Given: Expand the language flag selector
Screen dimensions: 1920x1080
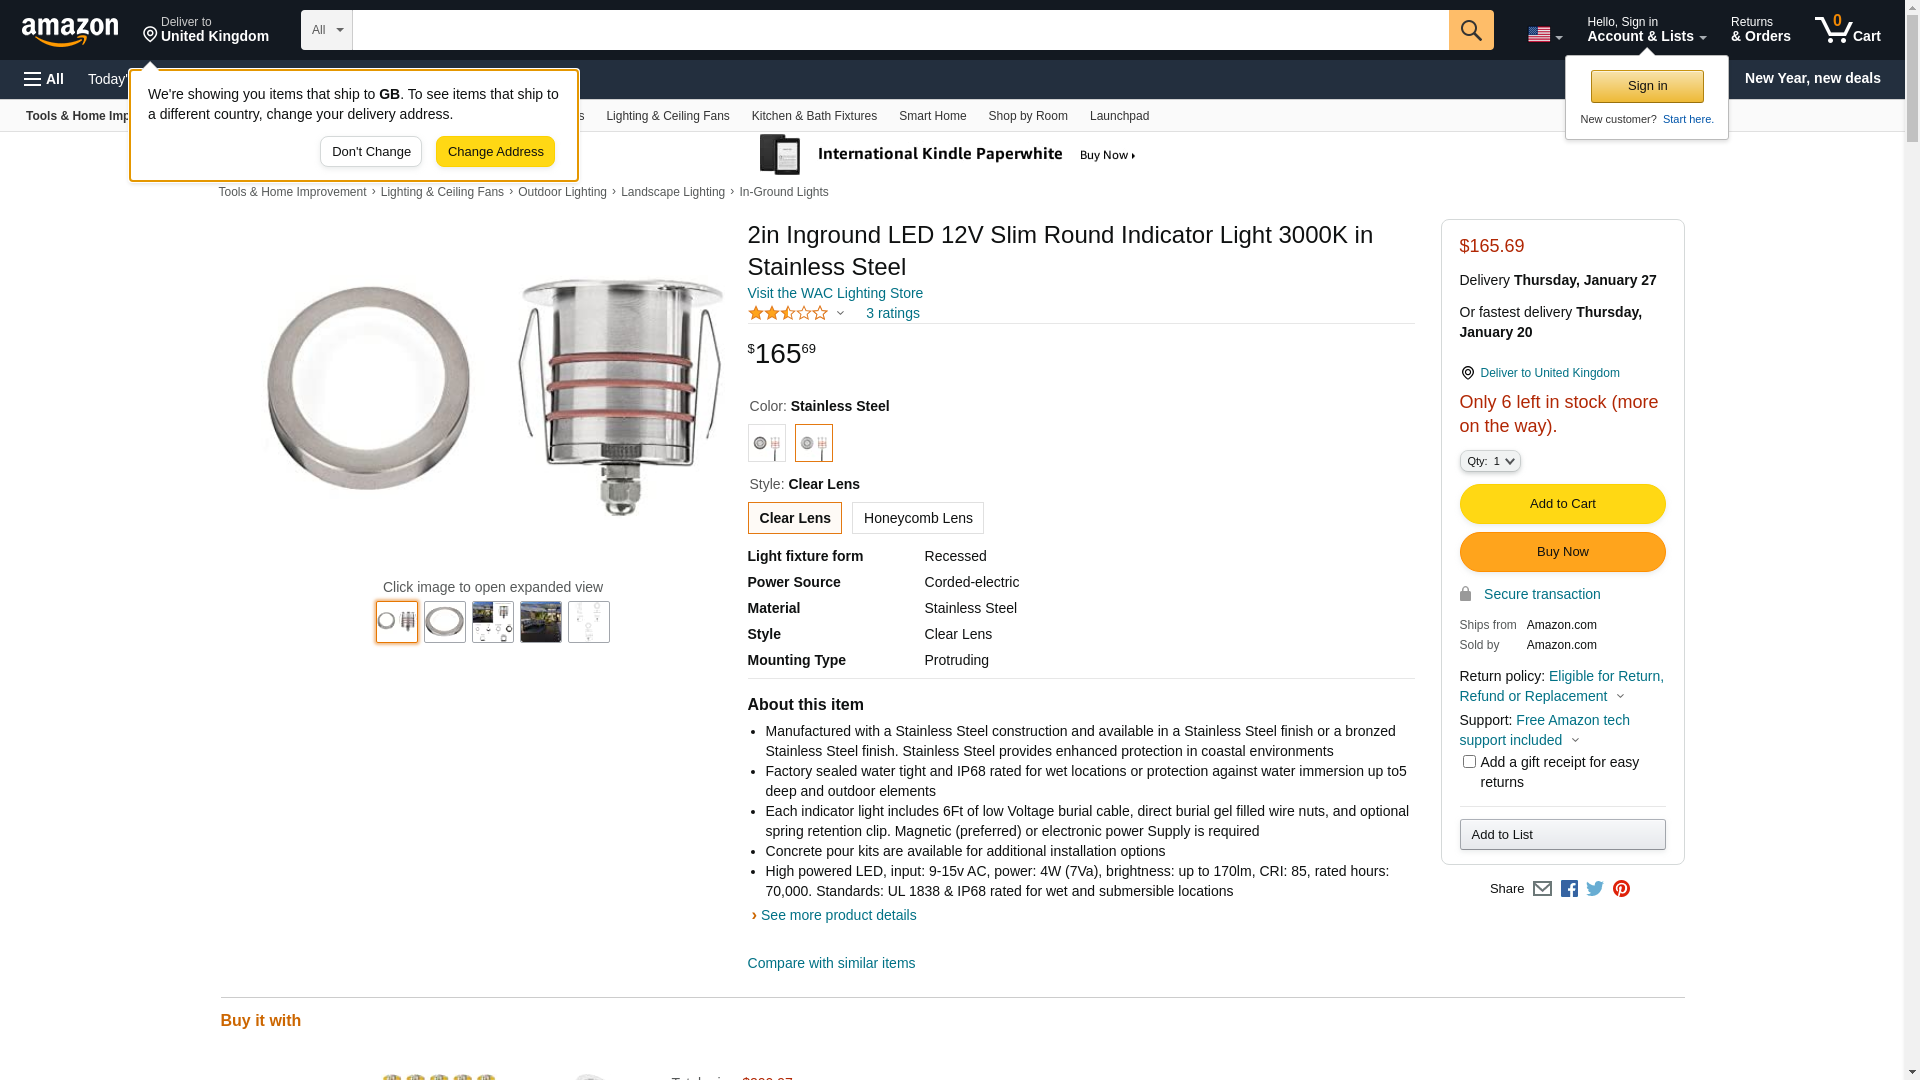Looking at the screenshot, I should point(1545,35).
